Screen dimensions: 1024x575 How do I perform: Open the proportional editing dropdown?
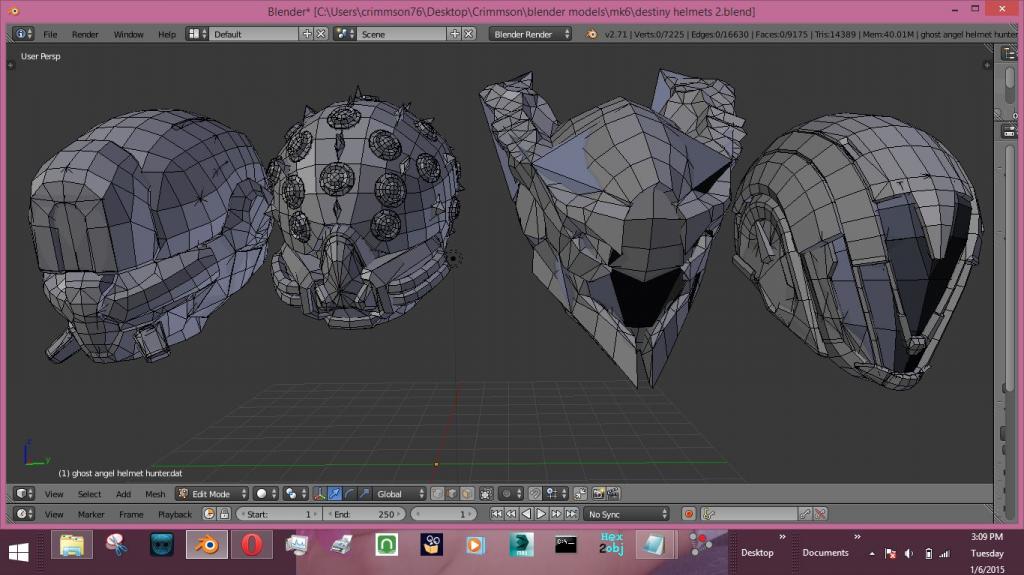click(511, 493)
